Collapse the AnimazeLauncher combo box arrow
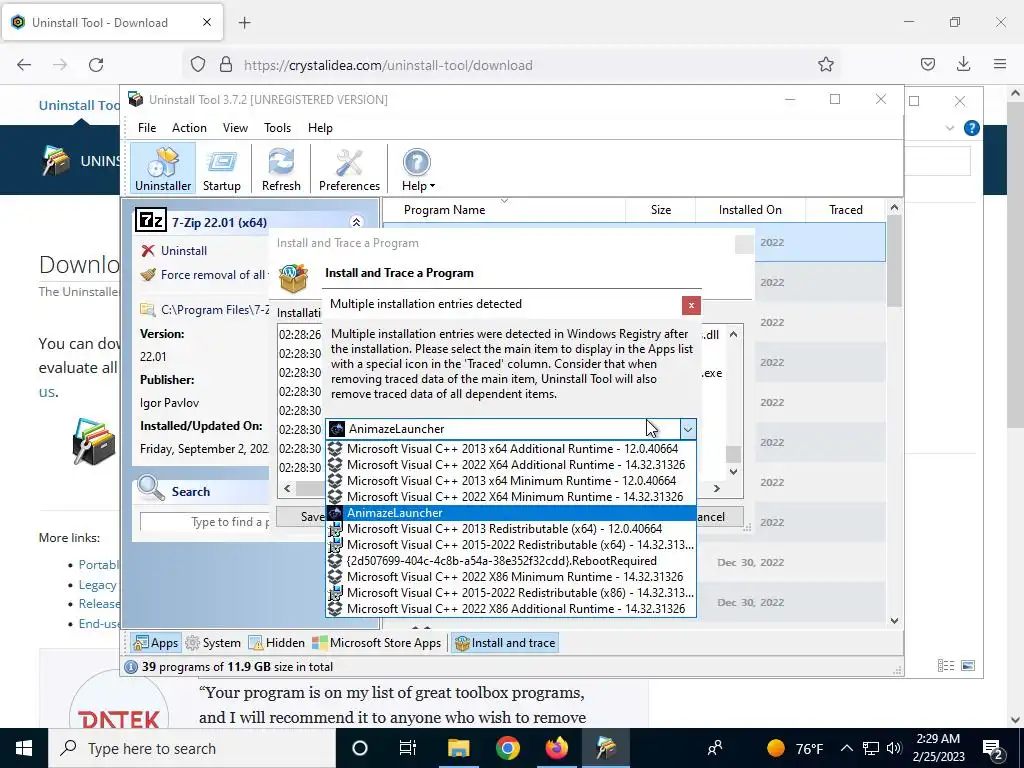 click(688, 429)
